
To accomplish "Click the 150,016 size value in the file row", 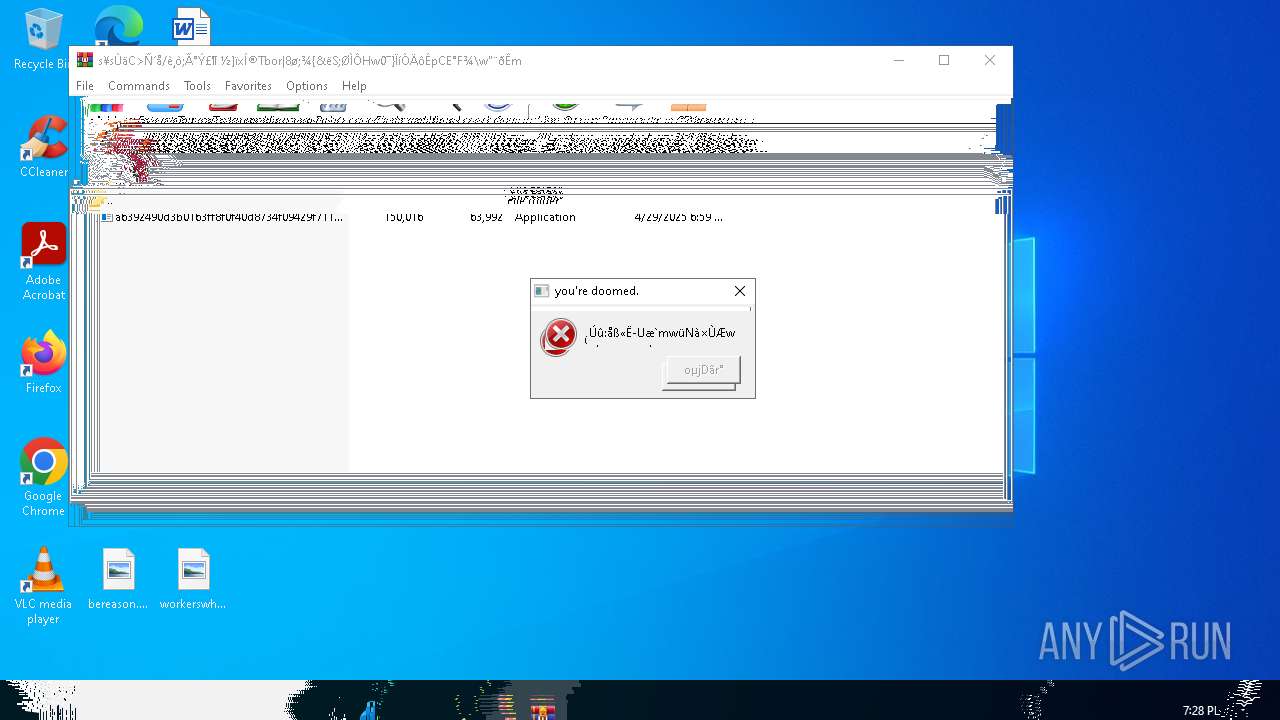I will [404, 217].
